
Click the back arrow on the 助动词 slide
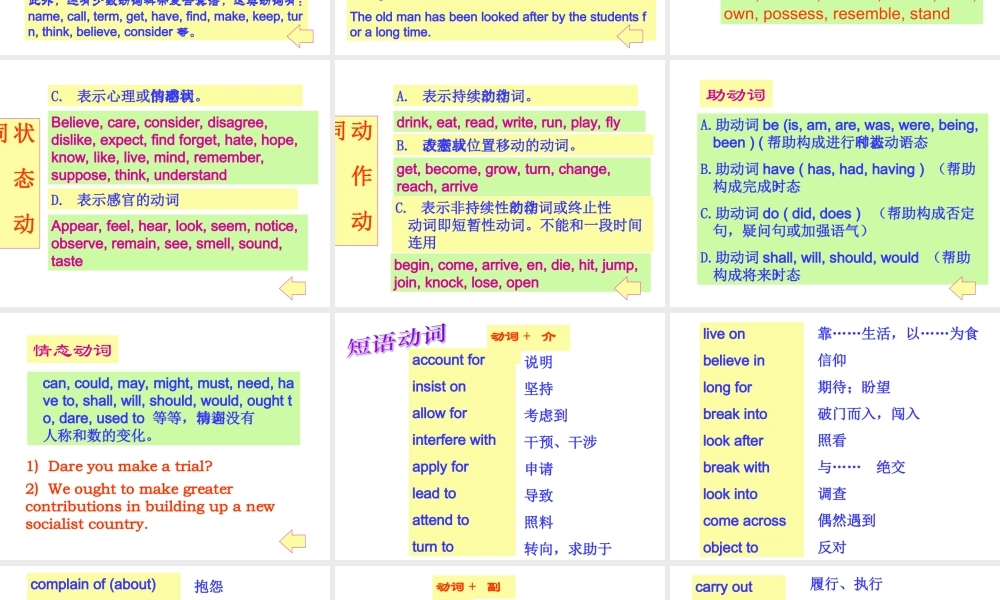pos(962,288)
